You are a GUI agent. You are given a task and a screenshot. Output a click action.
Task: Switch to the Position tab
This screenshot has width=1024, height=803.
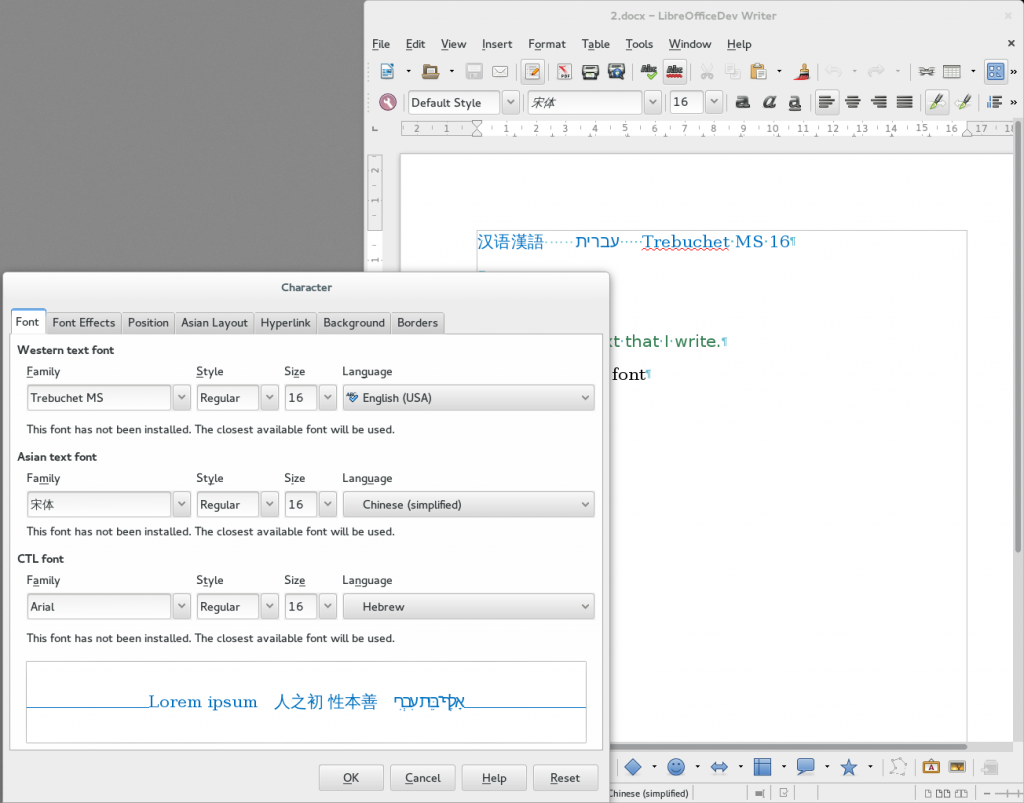pyautogui.click(x=148, y=323)
